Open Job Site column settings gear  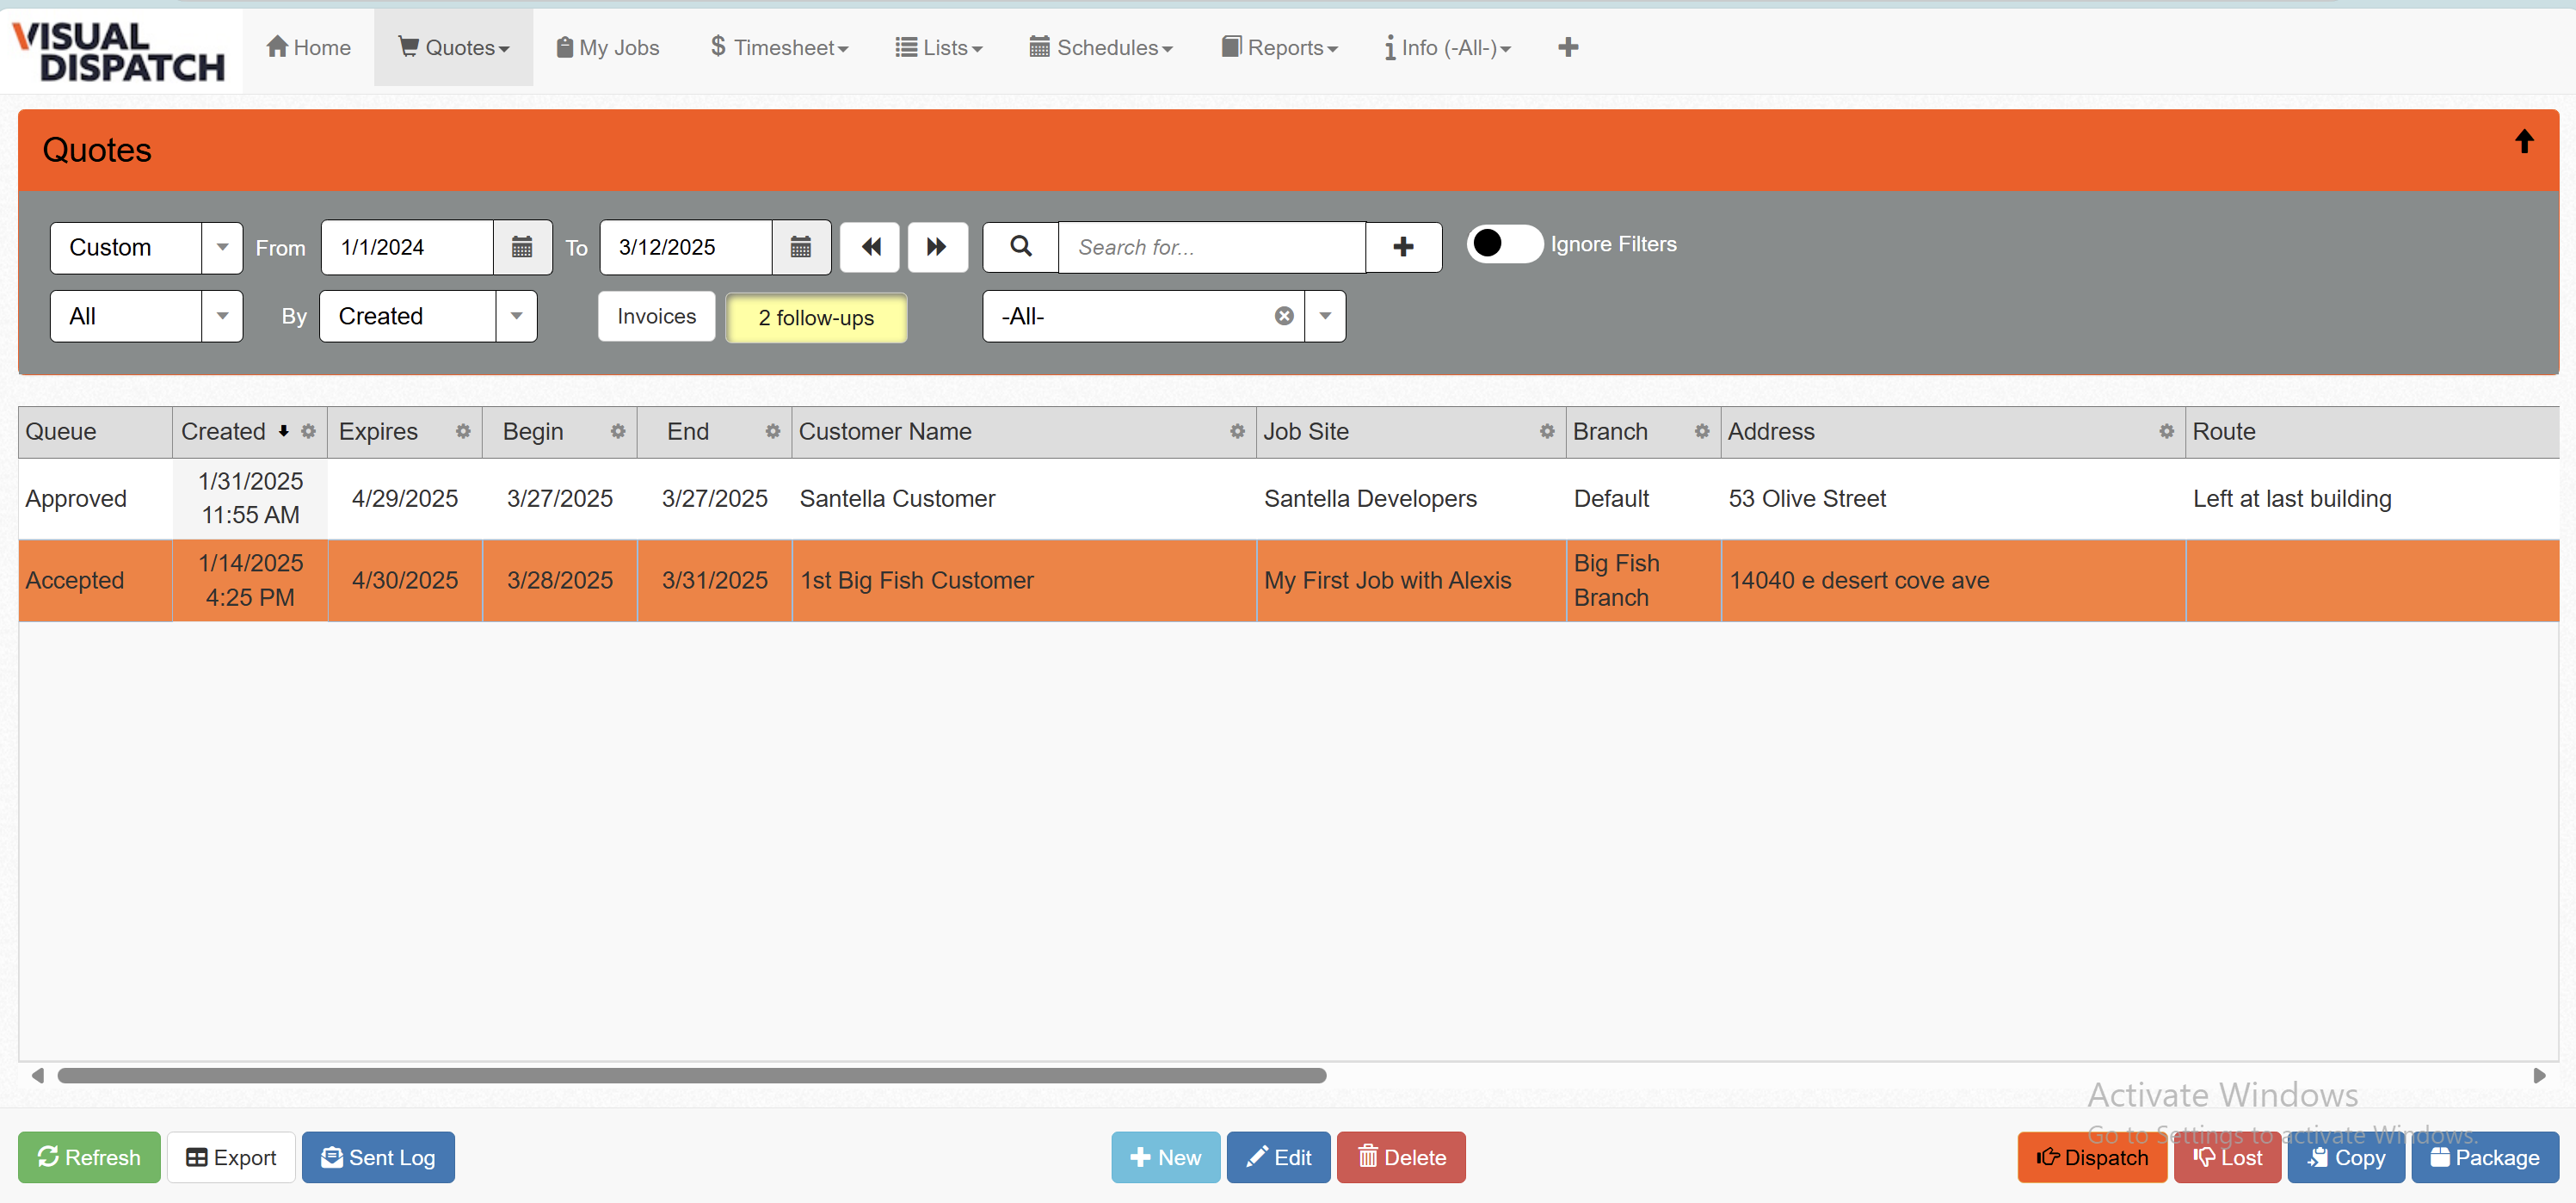point(1547,431)
